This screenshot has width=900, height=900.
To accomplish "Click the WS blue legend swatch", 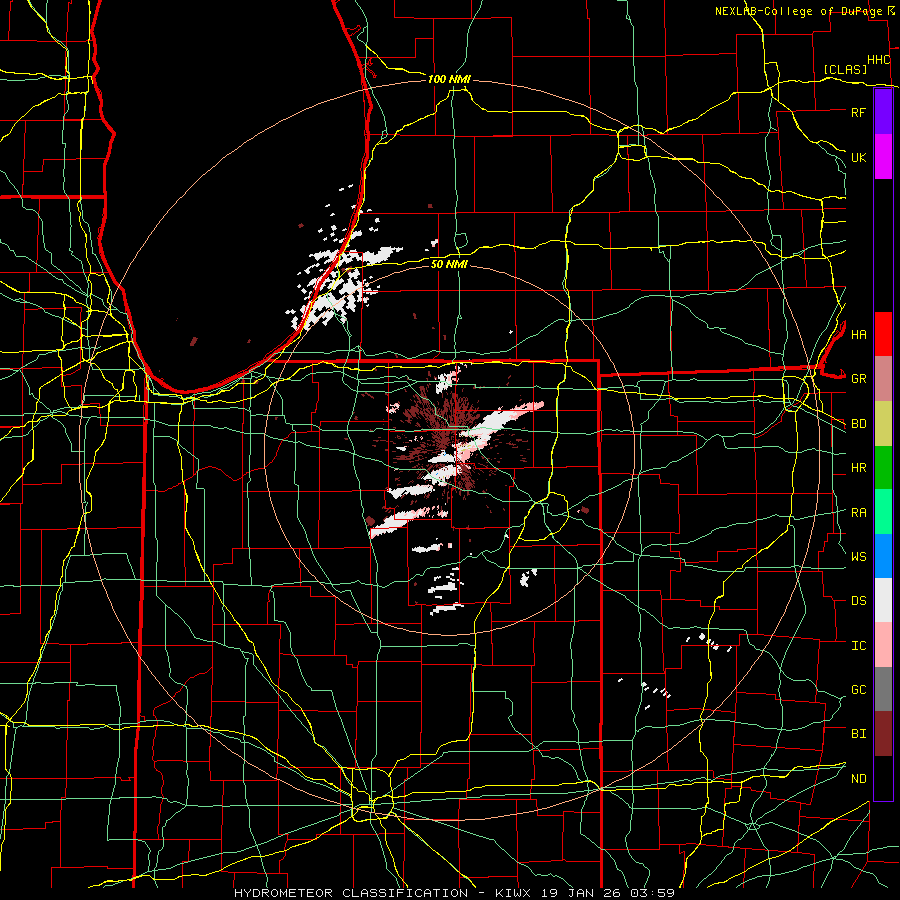I will [x=883, y=556].
